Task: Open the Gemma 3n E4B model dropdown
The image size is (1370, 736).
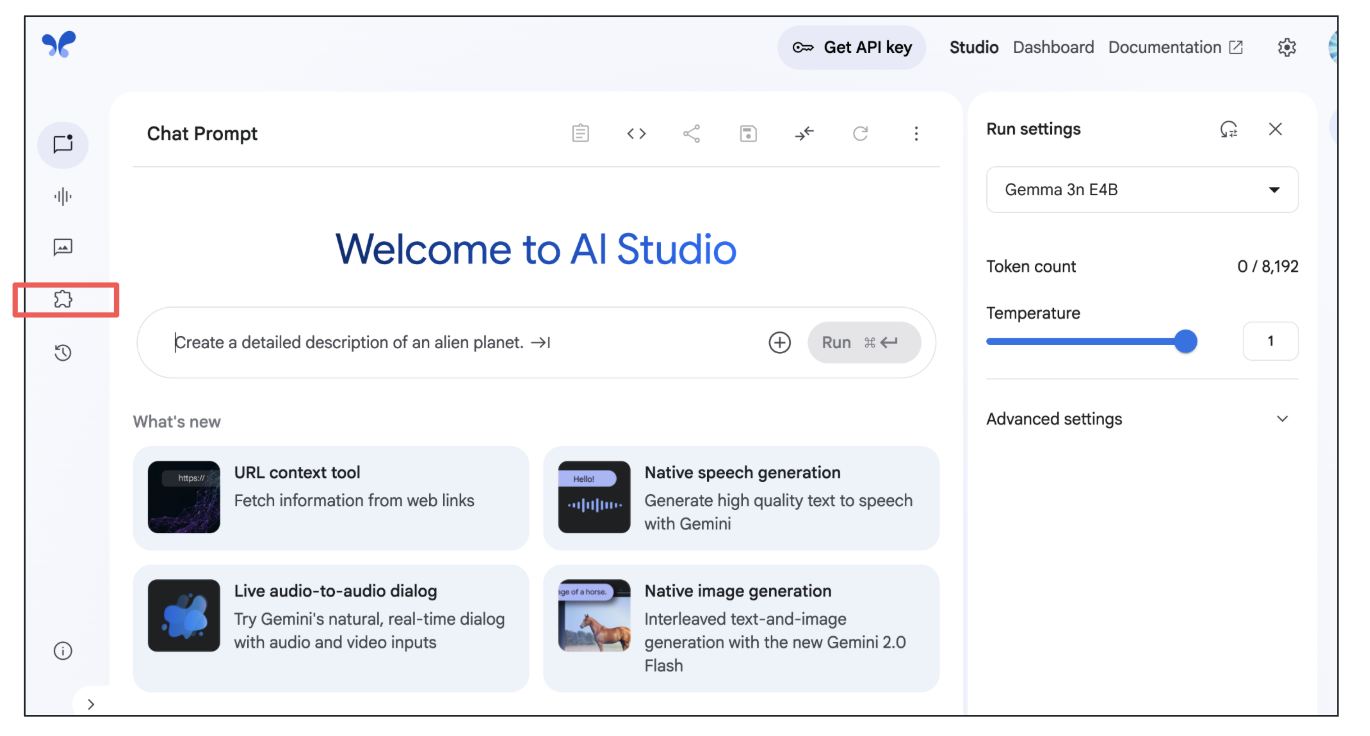Action: (x=1142, y=189)
